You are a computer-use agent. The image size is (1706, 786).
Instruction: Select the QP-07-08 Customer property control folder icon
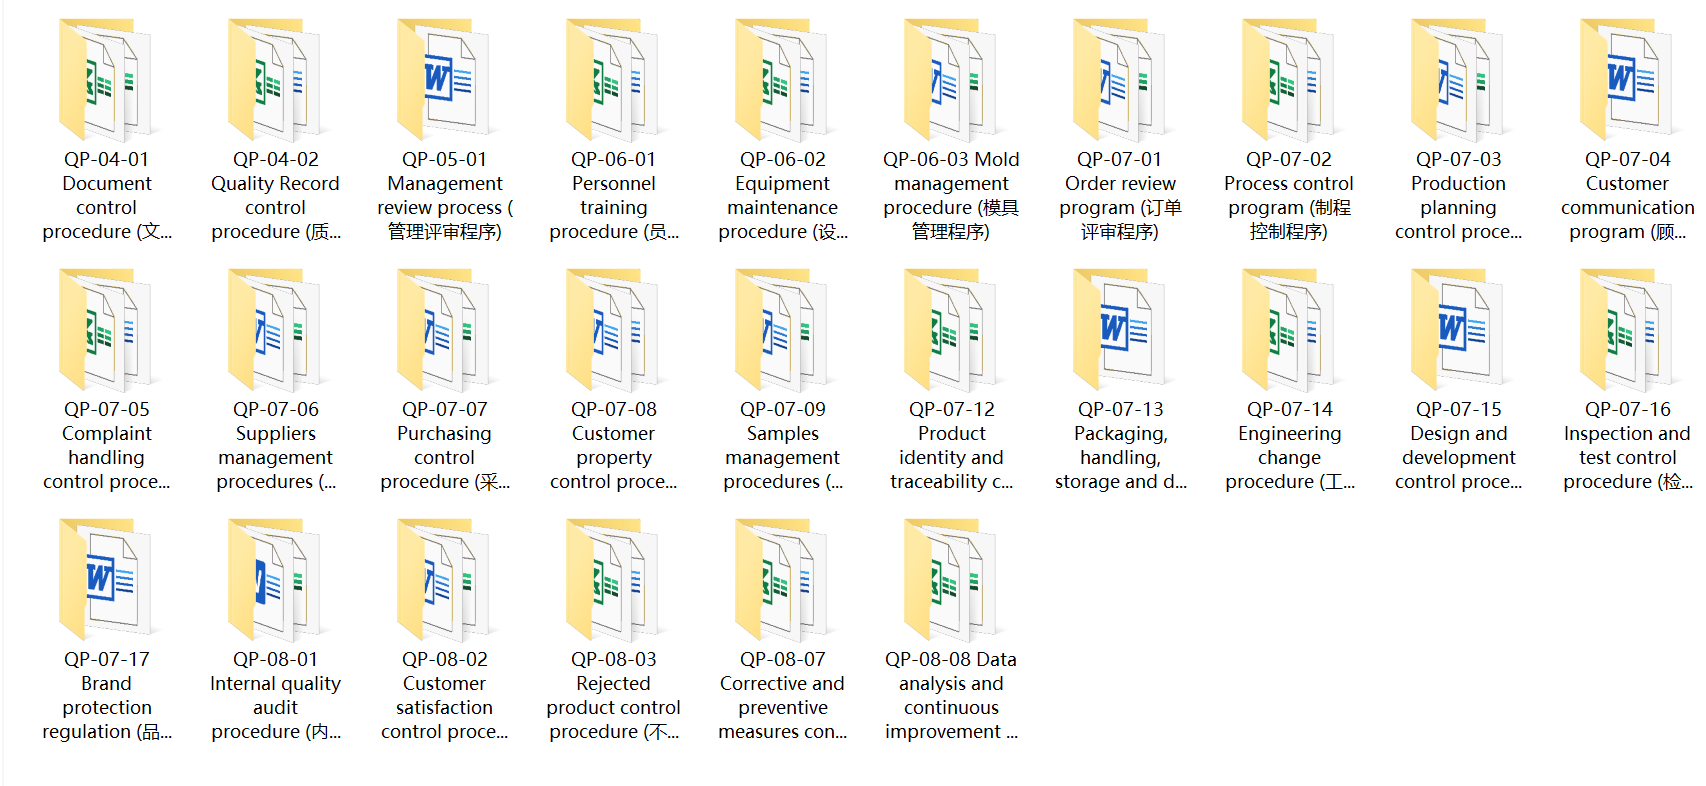point(613,330)
